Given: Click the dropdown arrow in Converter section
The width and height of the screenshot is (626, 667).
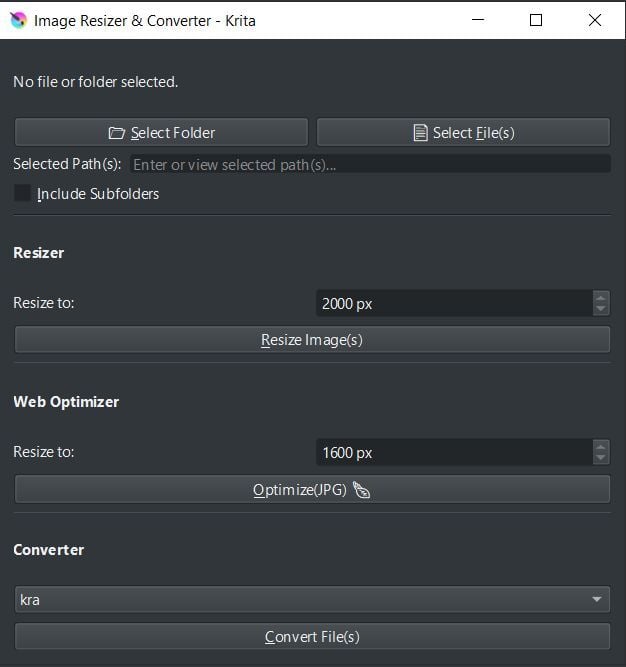Looking at the screenshot, I should (597, 599).
